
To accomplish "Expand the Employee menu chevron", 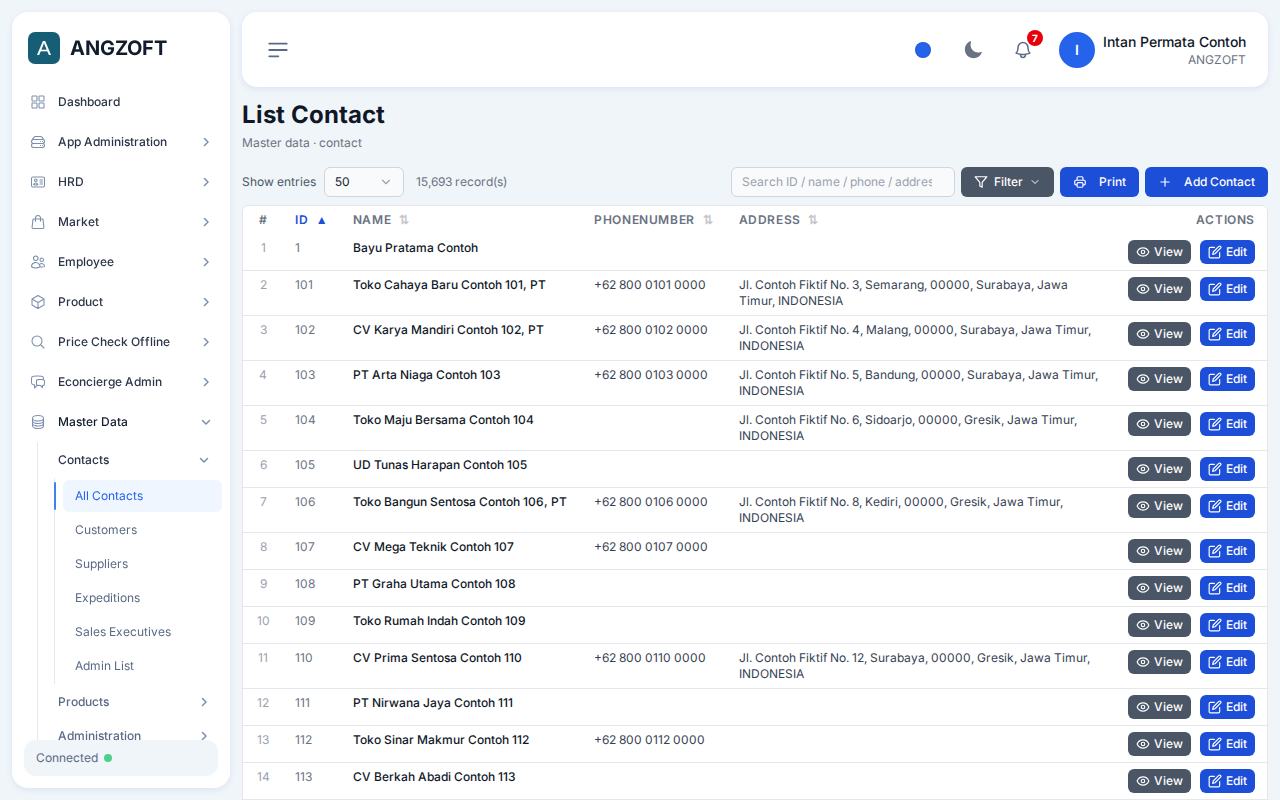I will pos(206,262).
